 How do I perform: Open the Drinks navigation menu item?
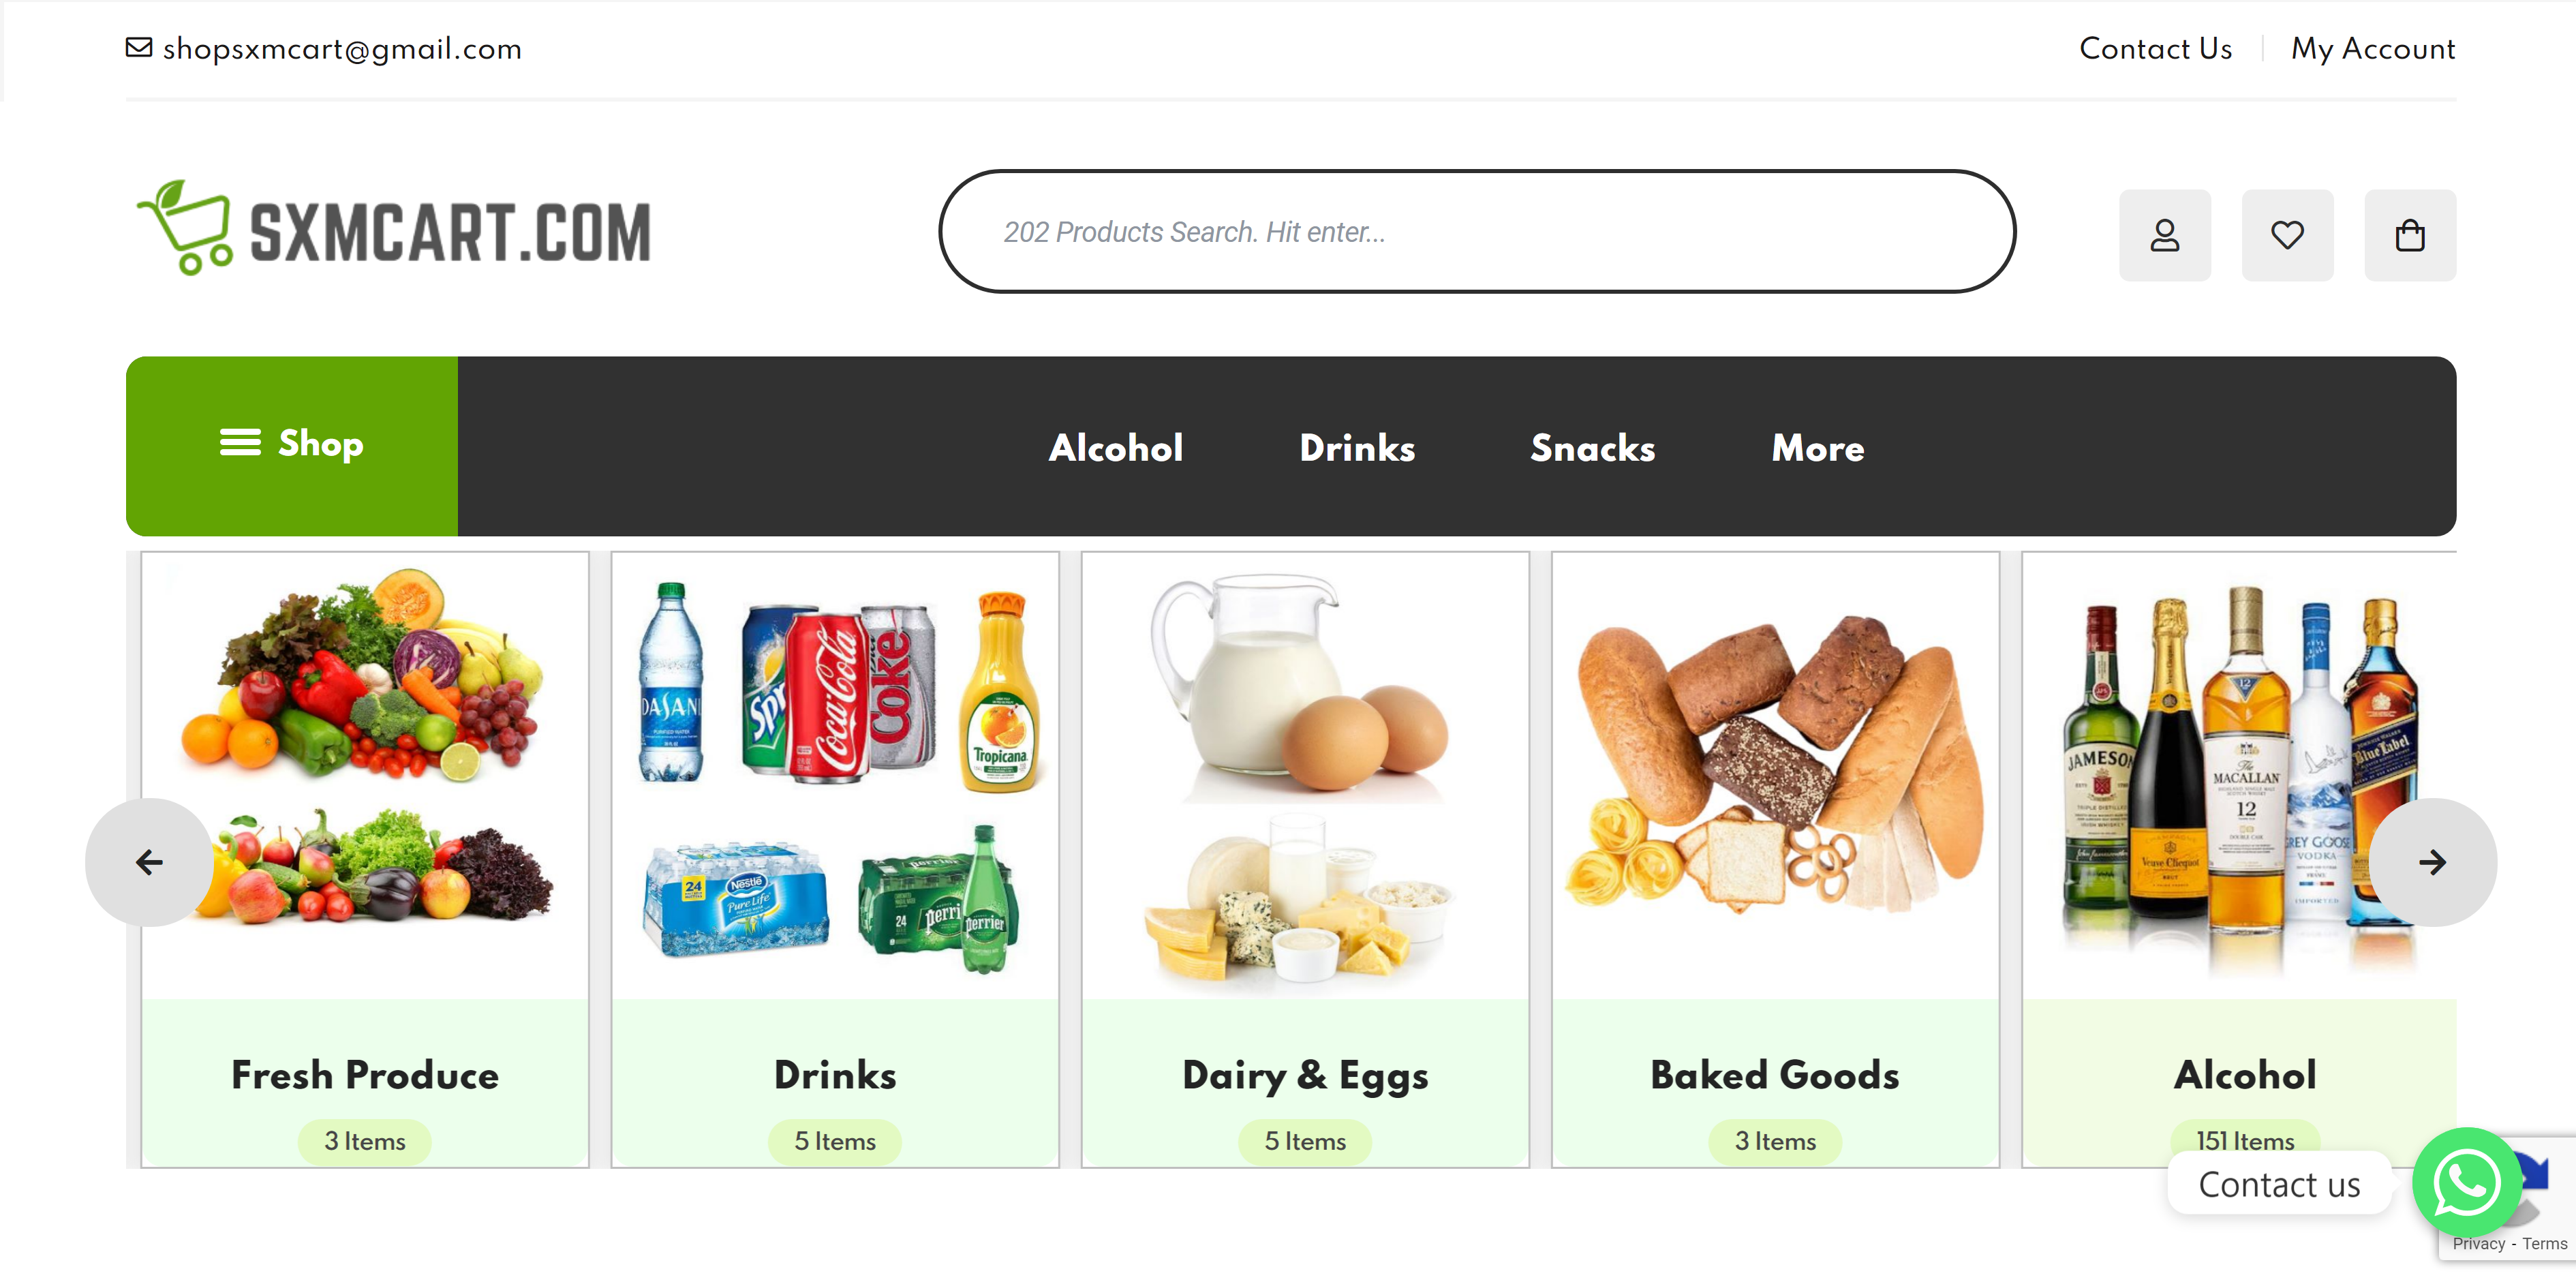click(1356, 447)
